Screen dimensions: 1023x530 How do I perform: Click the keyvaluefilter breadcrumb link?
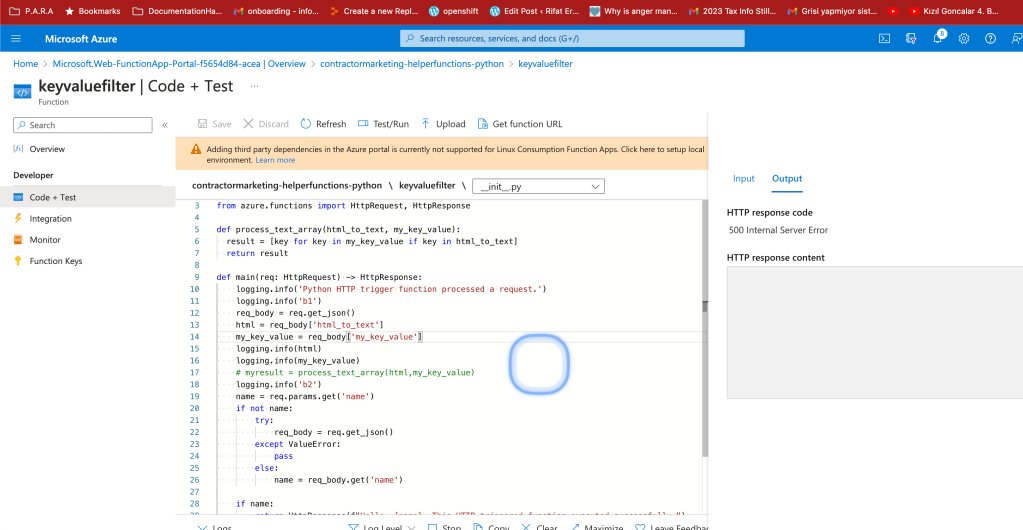(x=545, y=64)
